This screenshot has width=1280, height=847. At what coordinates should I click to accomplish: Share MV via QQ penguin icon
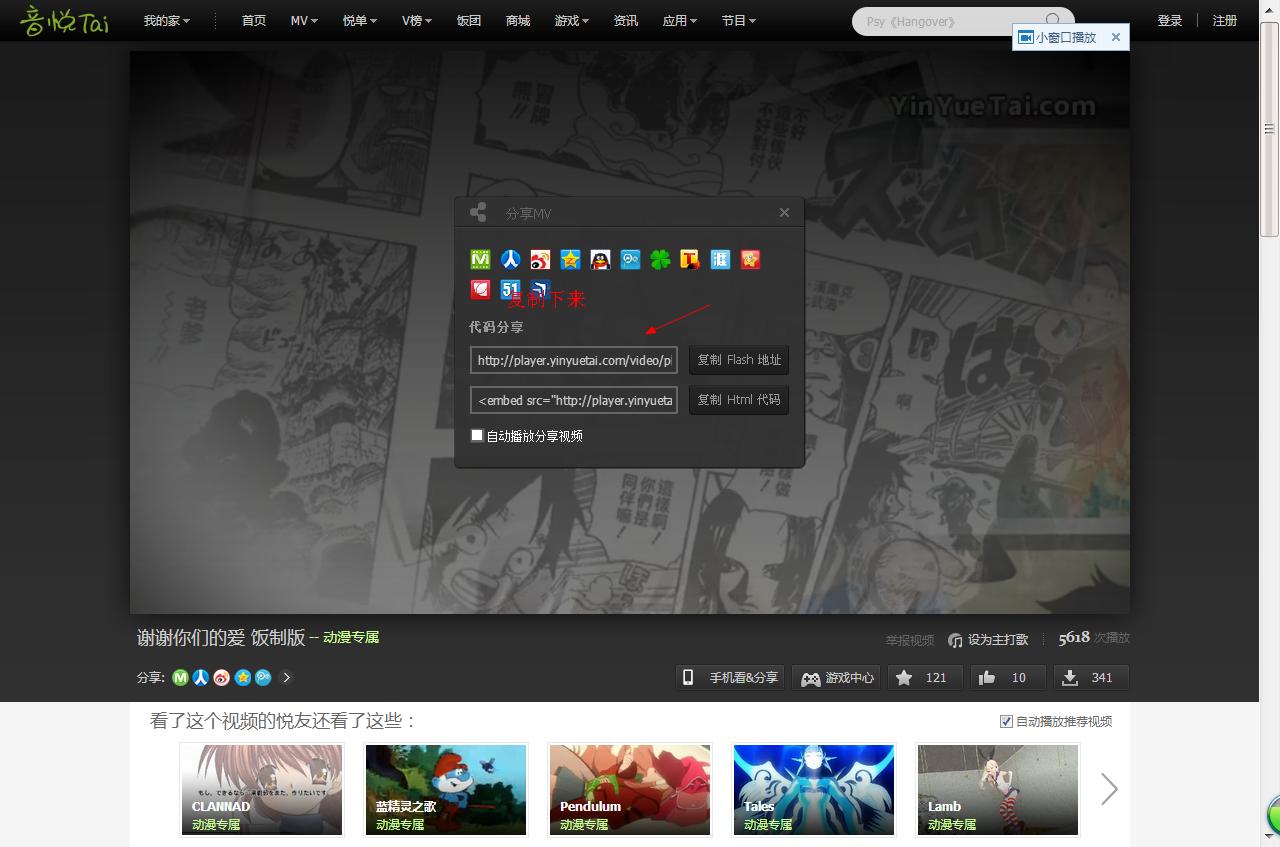click(x=600, y=260)
